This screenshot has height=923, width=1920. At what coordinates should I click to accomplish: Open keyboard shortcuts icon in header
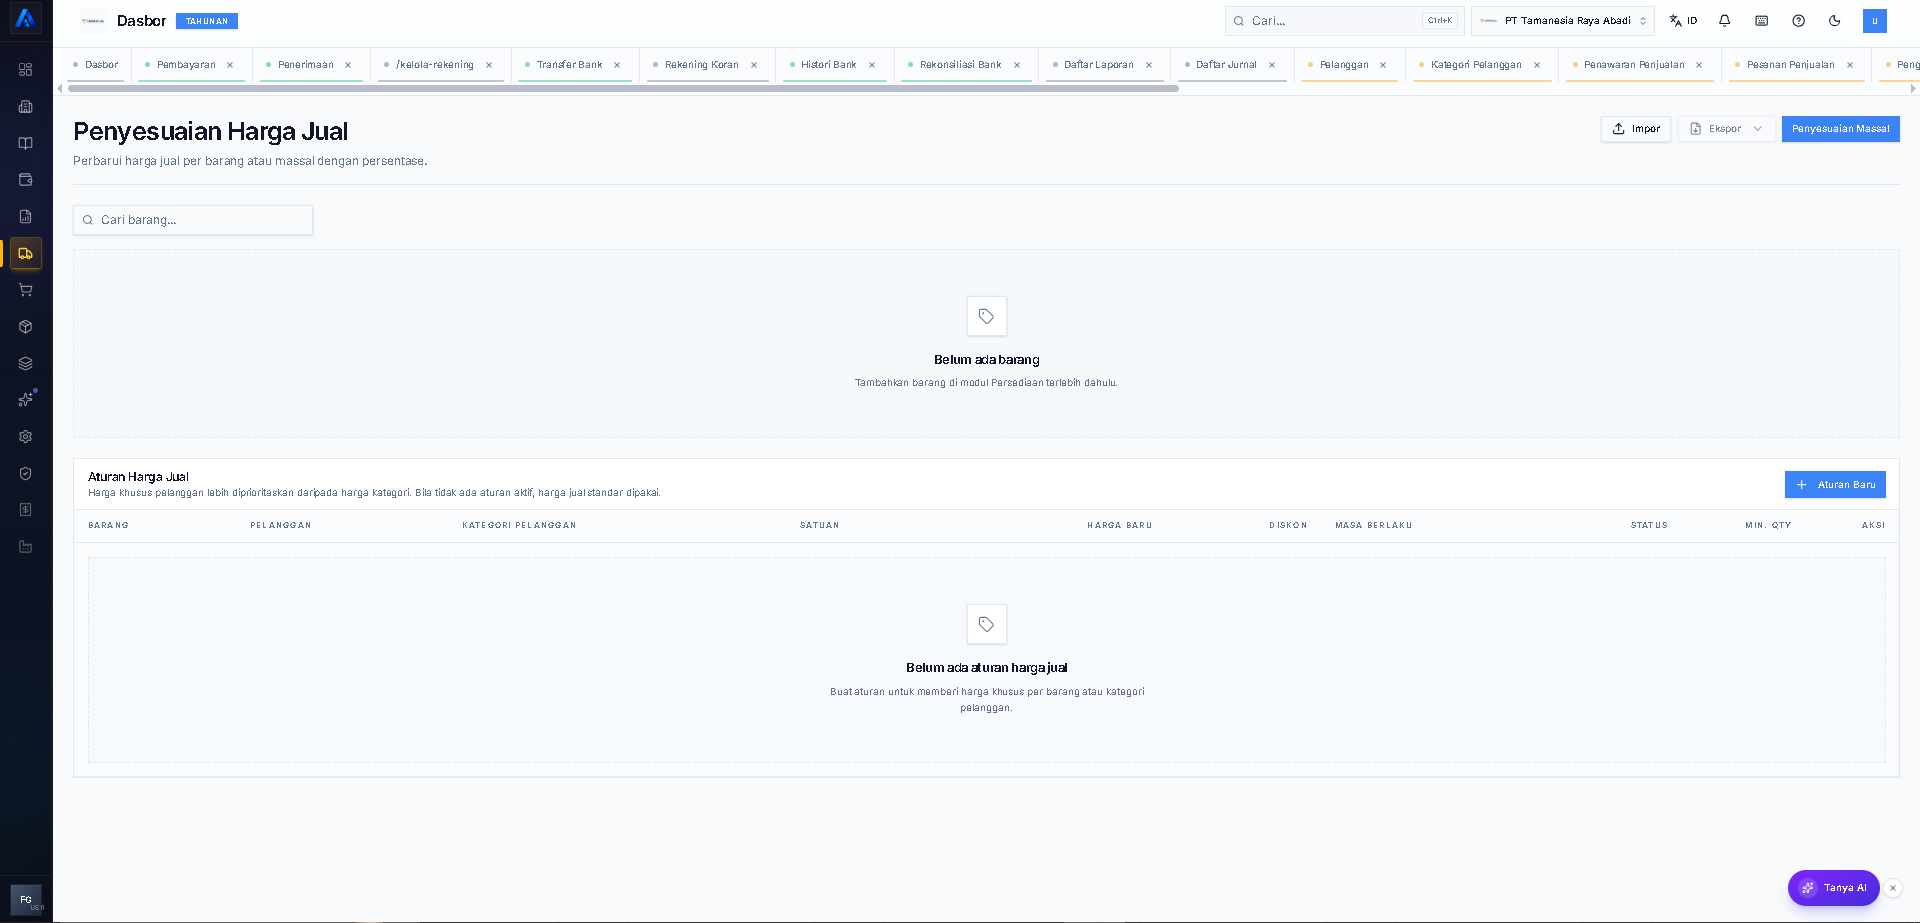tap(1762, 21)
